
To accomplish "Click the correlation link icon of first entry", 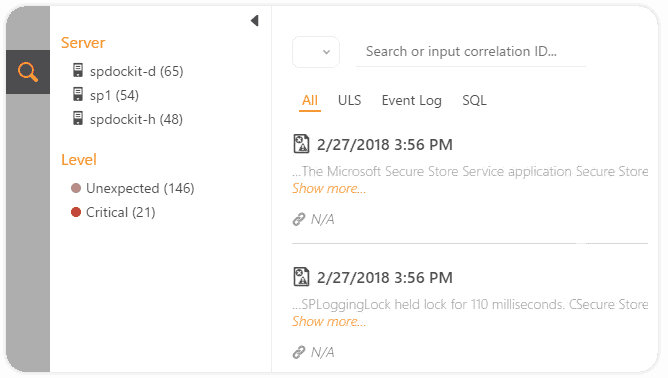I will pos(299,219).
